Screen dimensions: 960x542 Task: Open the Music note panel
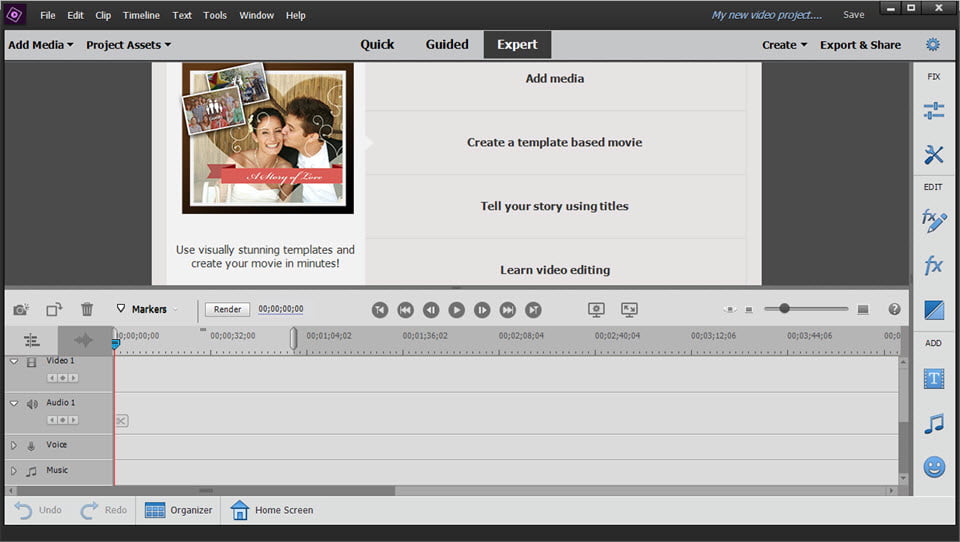click(x=934, y=423)
